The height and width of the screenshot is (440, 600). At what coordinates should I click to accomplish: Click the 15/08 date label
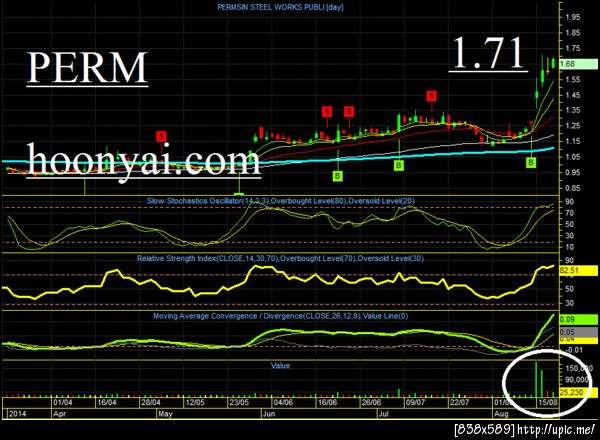(x=548, y=403)
